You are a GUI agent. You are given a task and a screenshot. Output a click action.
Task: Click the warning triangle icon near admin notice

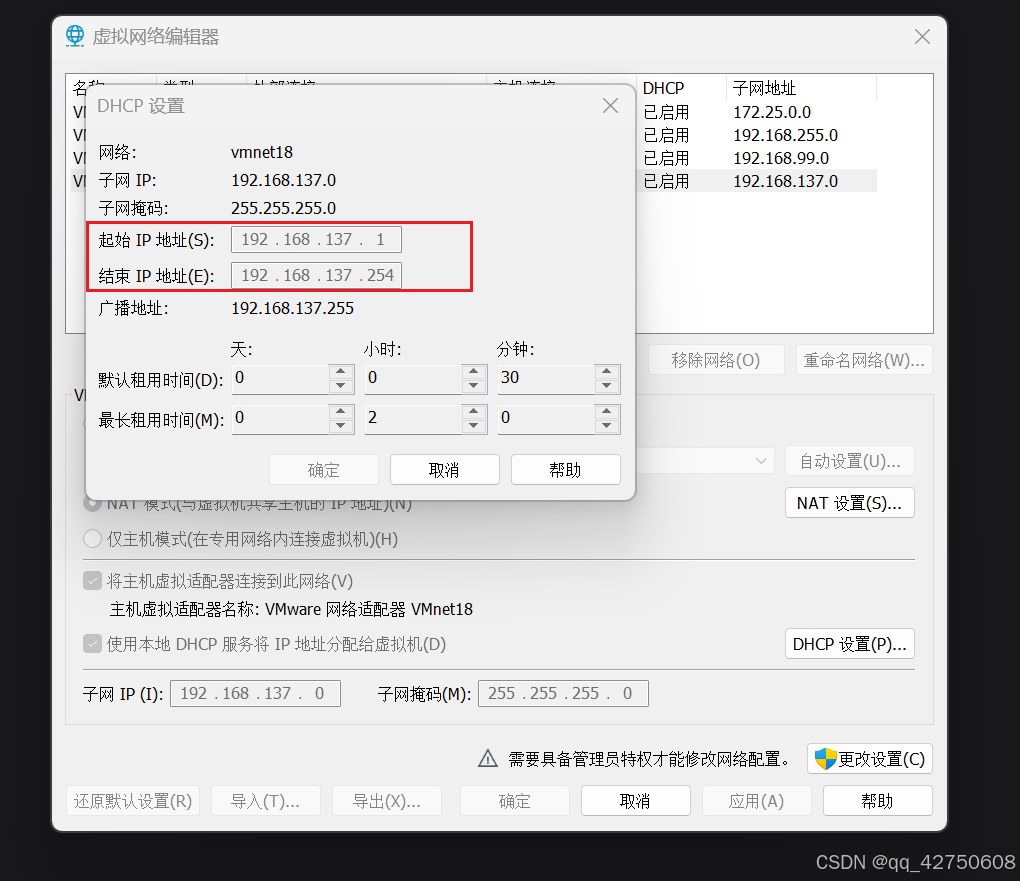click(x=487, y=759)
